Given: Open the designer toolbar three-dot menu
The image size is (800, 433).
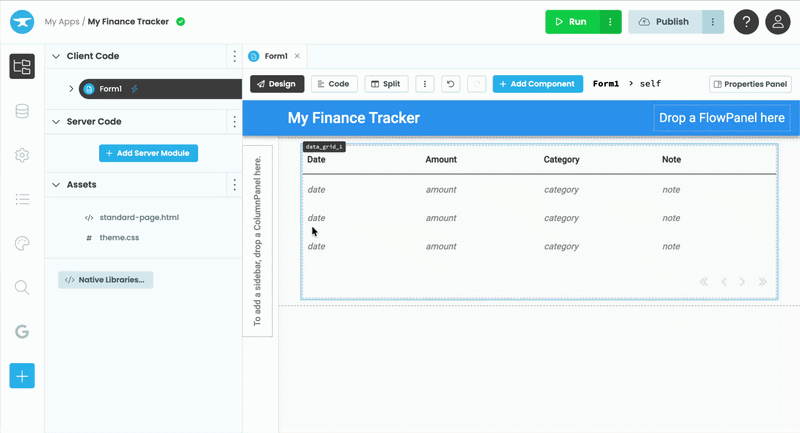Looking at the screenshot, I should pyautogui.click(x=424, y=84).
